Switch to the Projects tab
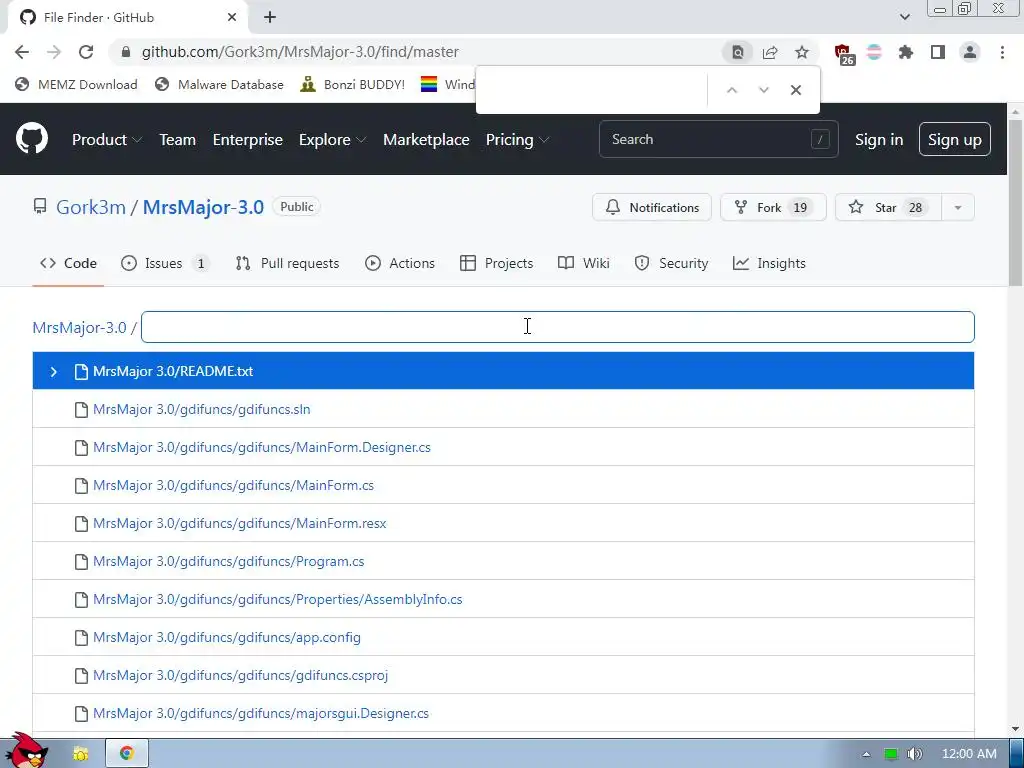Image resolution: width=1024 pixels, height=768 pixels. 497,263
